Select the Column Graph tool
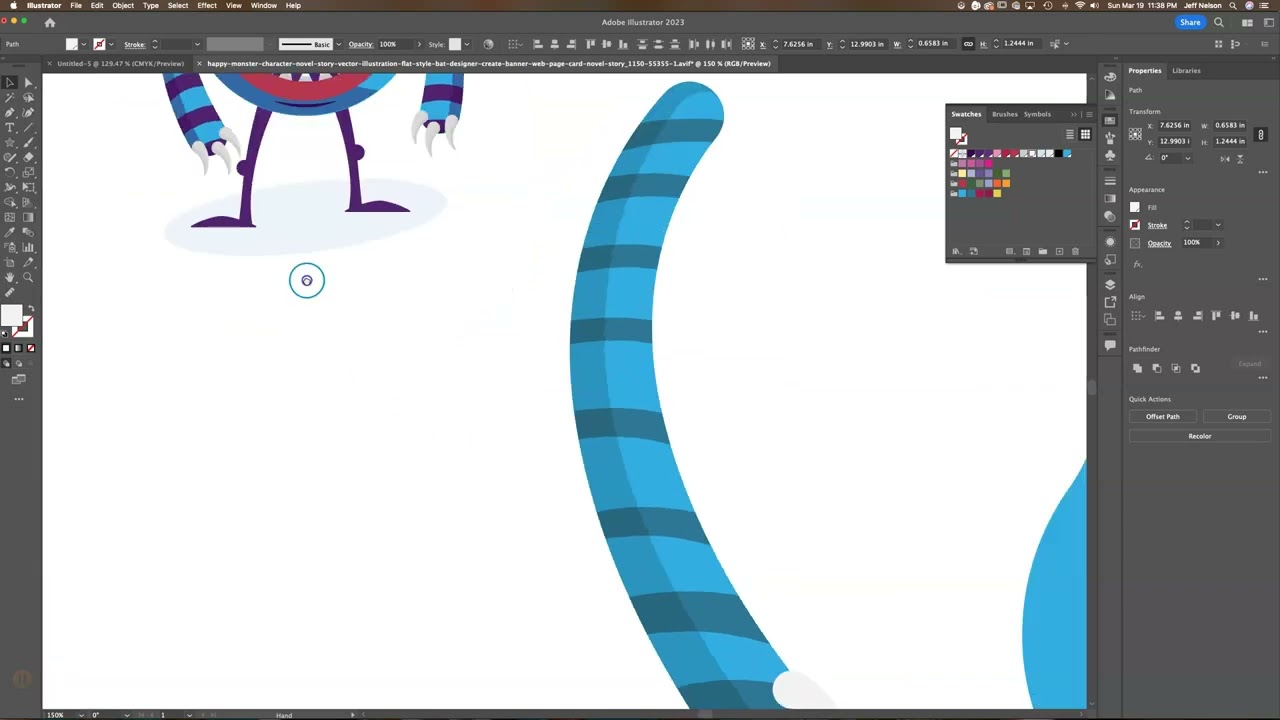The height and width of the screenshot is (720, 1280). (28, 248)
